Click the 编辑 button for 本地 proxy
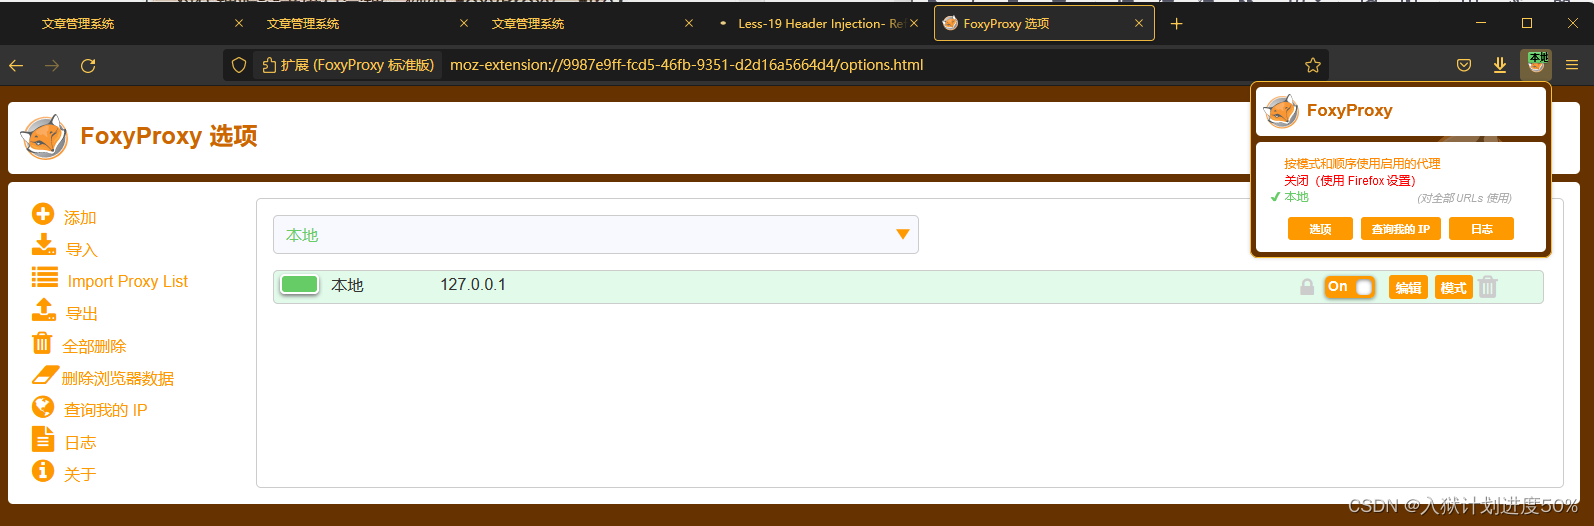1594x526 pixels. (1408, 288)
